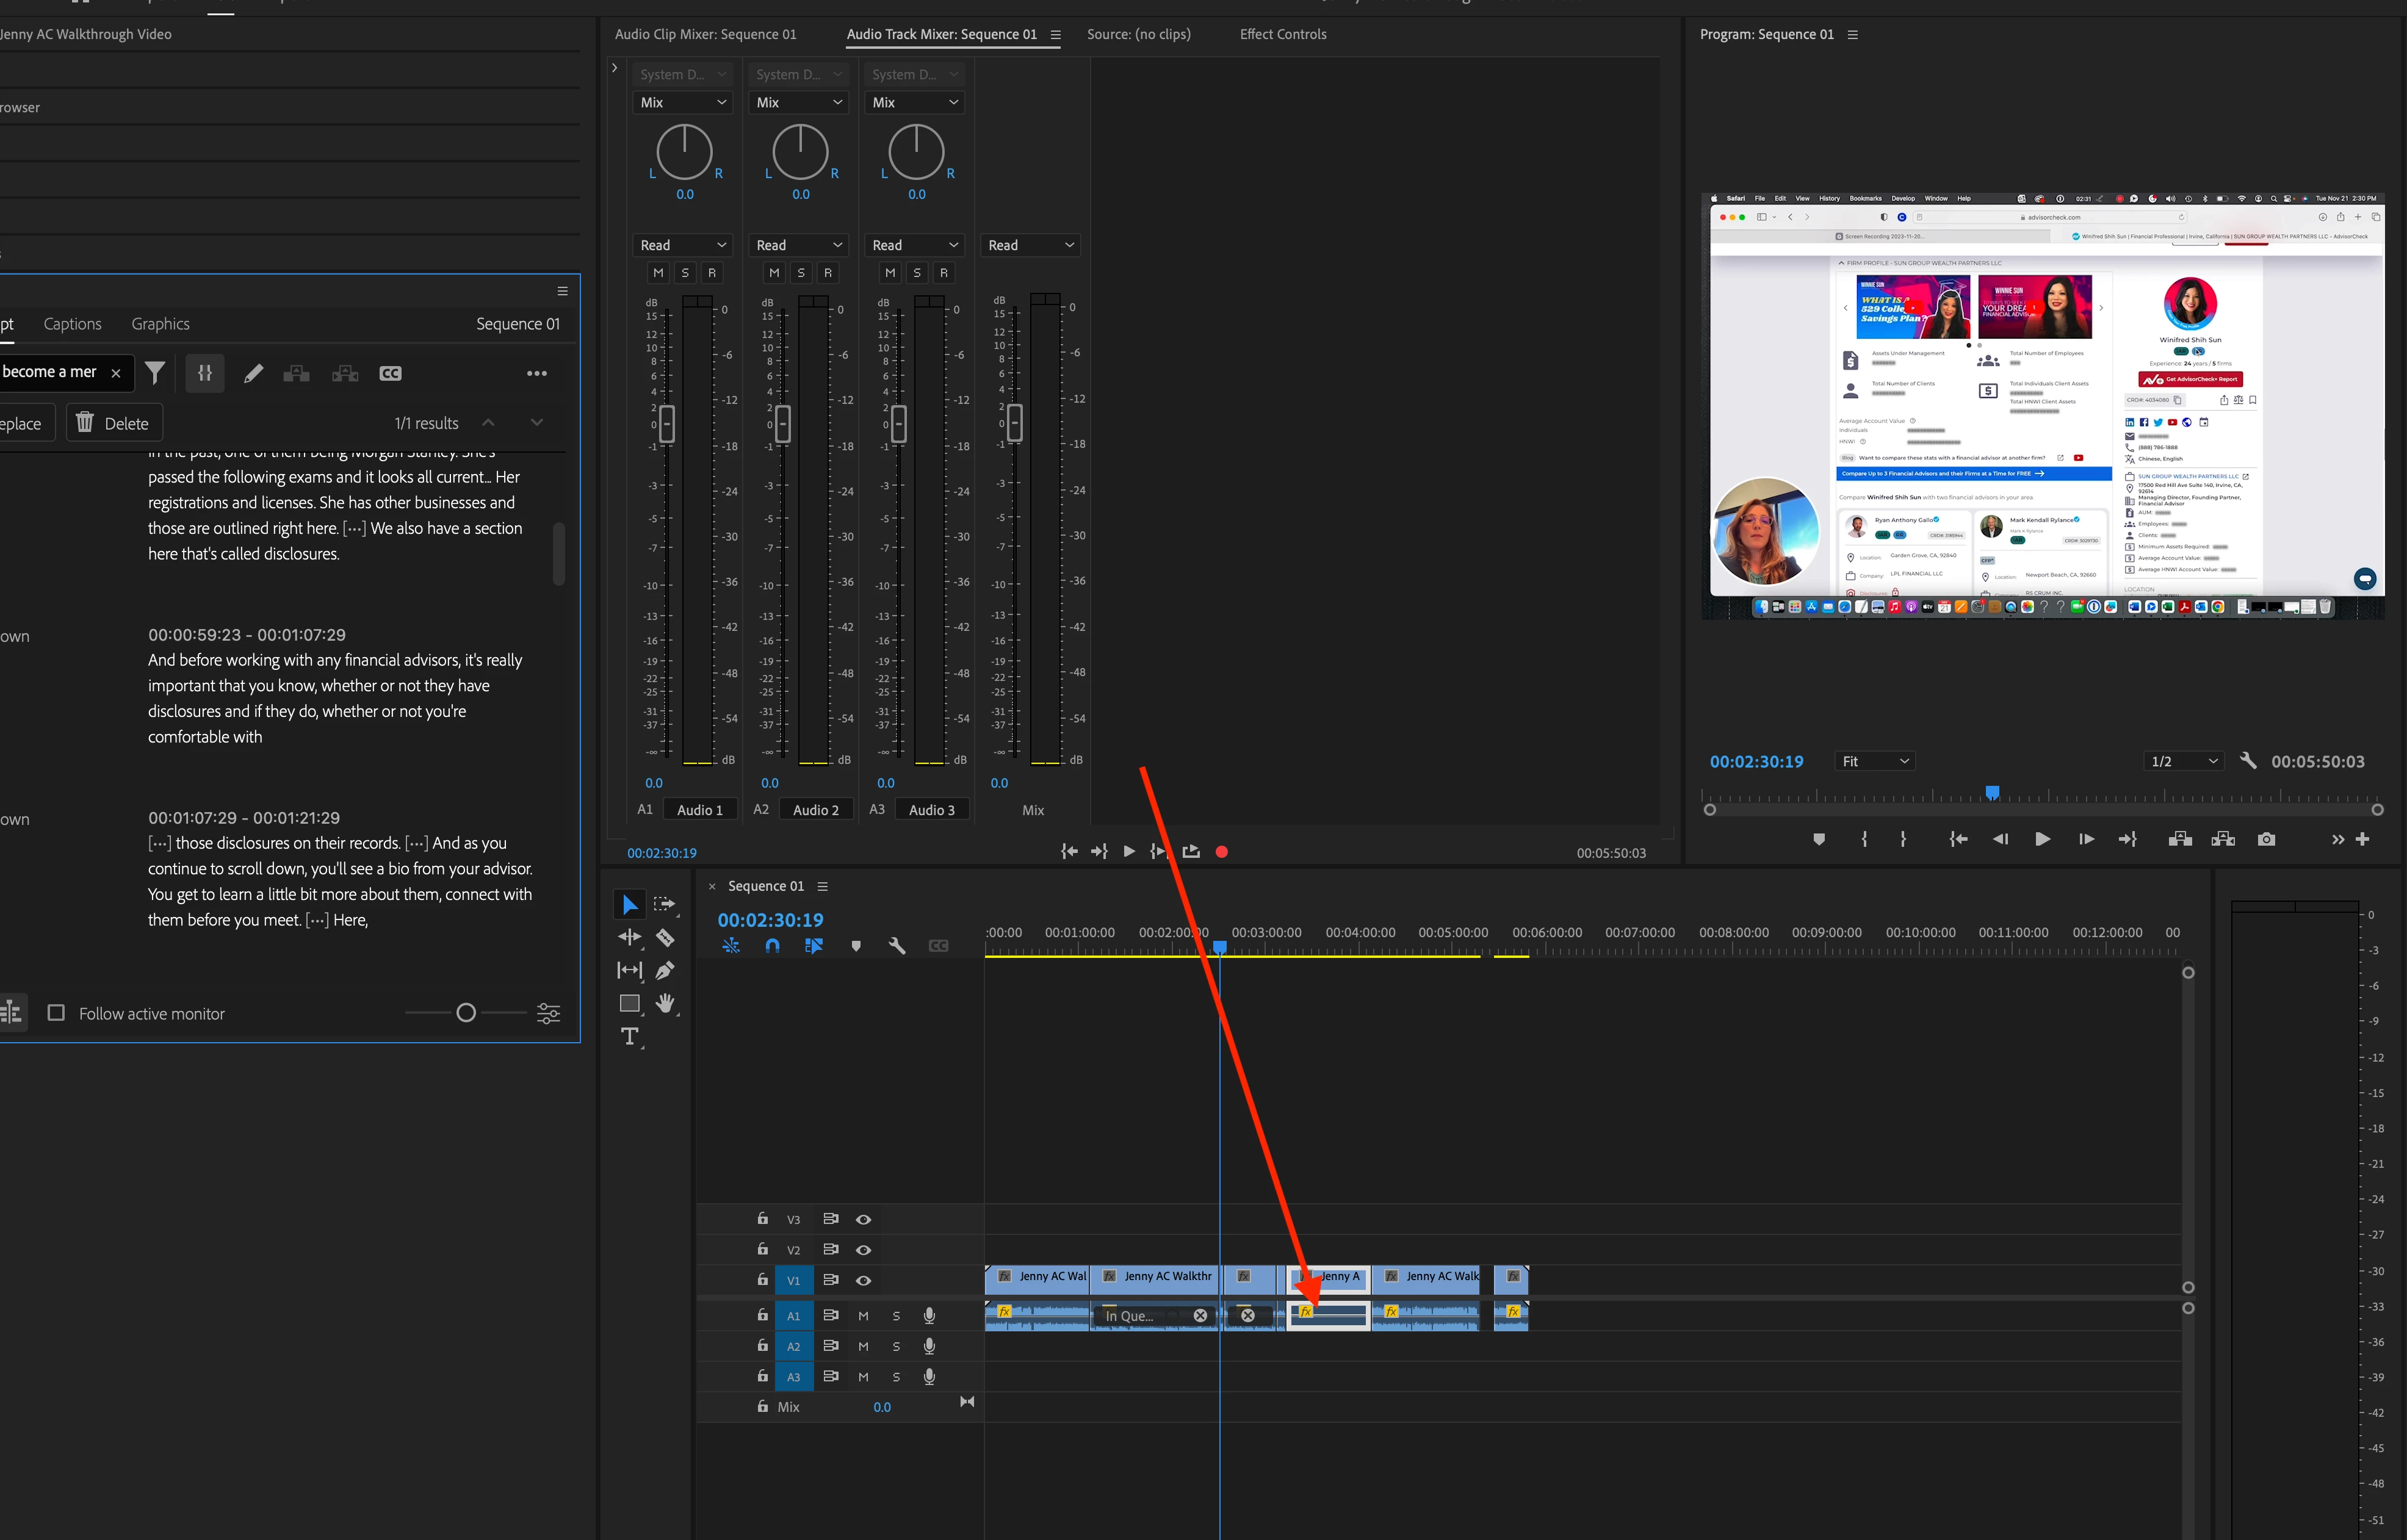
Task: Solo Audio 2 in track mixer
Action: point(801,273)
